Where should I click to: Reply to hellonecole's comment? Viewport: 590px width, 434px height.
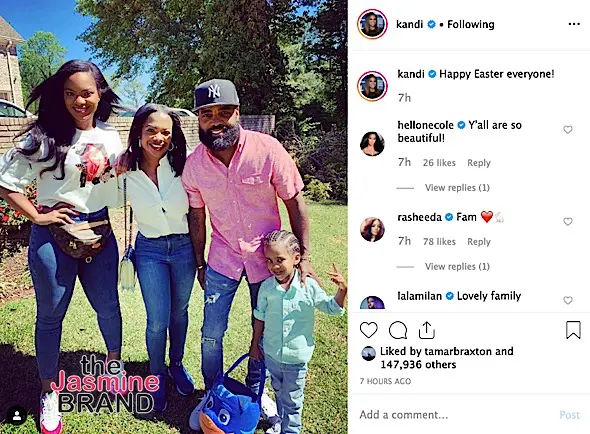click(x=479, y=163)
